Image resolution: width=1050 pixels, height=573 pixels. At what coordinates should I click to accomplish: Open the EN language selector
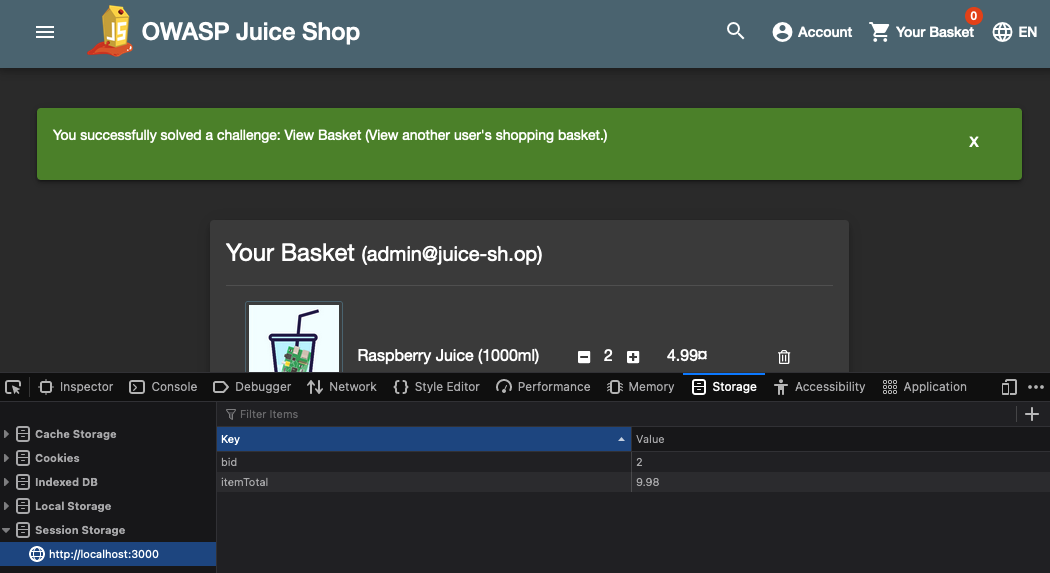(x=1015, y=31)
